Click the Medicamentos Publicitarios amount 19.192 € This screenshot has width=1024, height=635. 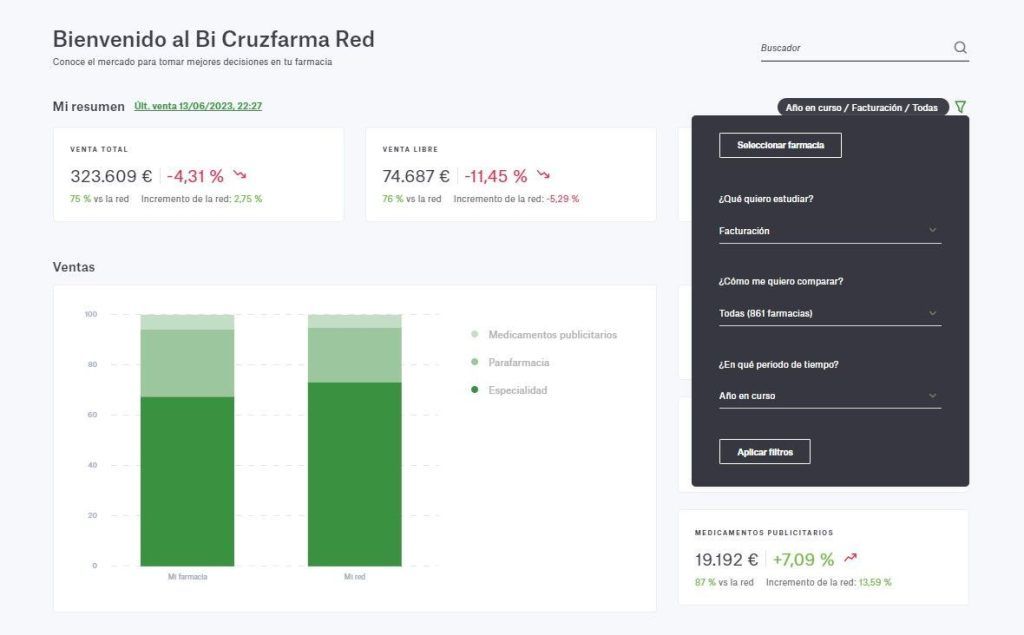pos(727,559)
